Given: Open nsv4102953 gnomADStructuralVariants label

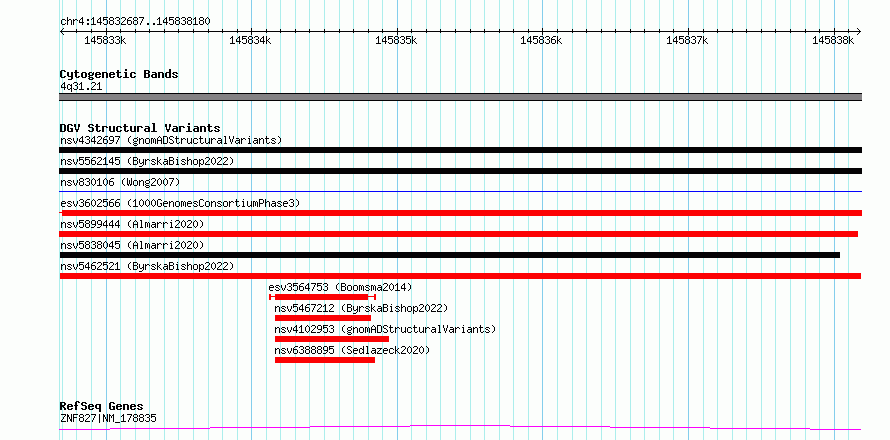Looking at the screenshot, I should (385, 329).
